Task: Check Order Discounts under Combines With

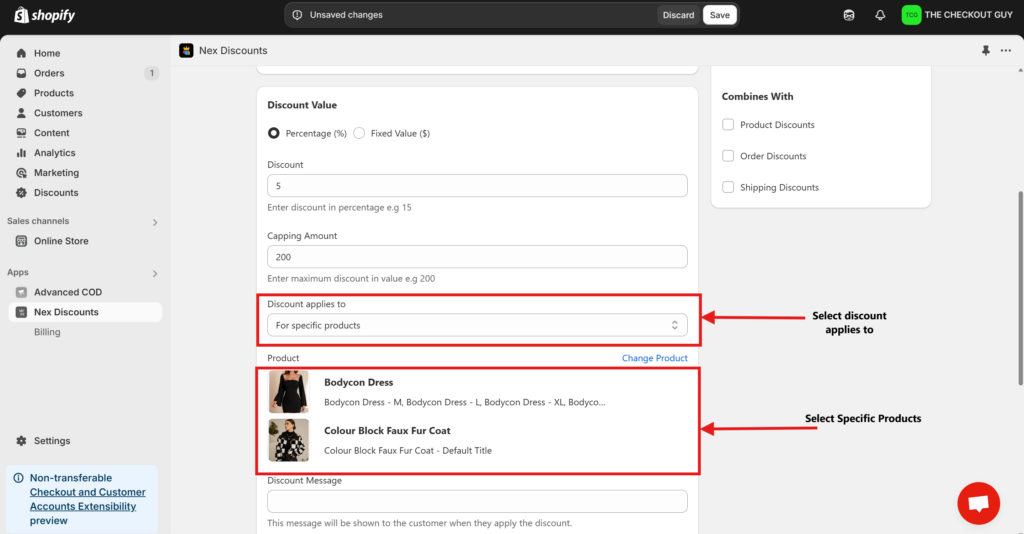Action: [x=728, y=156]
